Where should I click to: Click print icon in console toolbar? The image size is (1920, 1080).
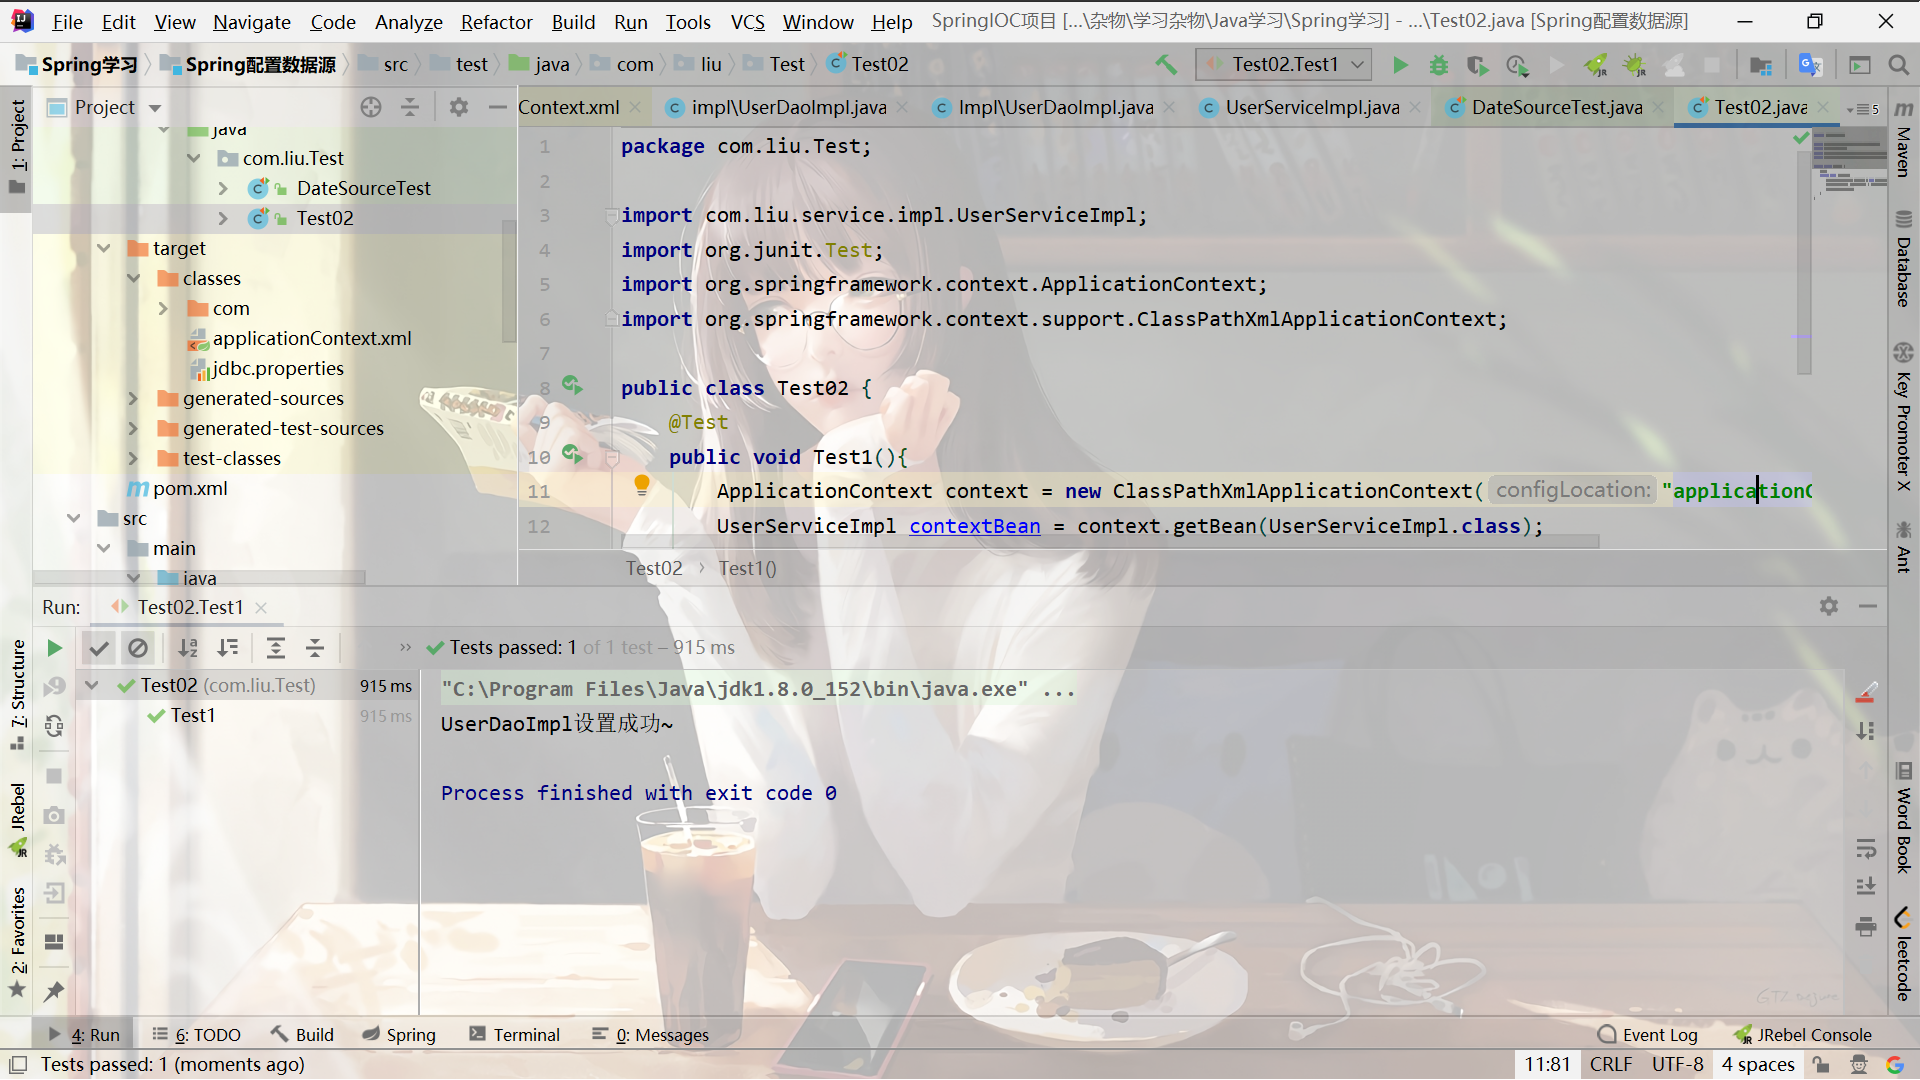pos(1865,926)
